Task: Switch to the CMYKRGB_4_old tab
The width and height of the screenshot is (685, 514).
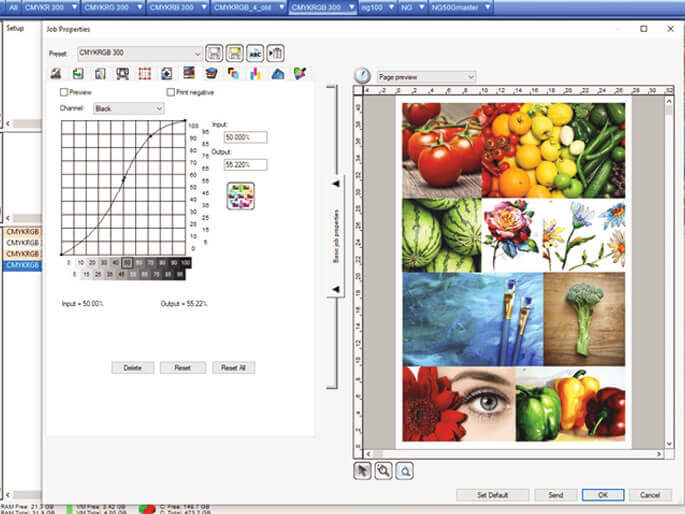Action: (246, 7)
